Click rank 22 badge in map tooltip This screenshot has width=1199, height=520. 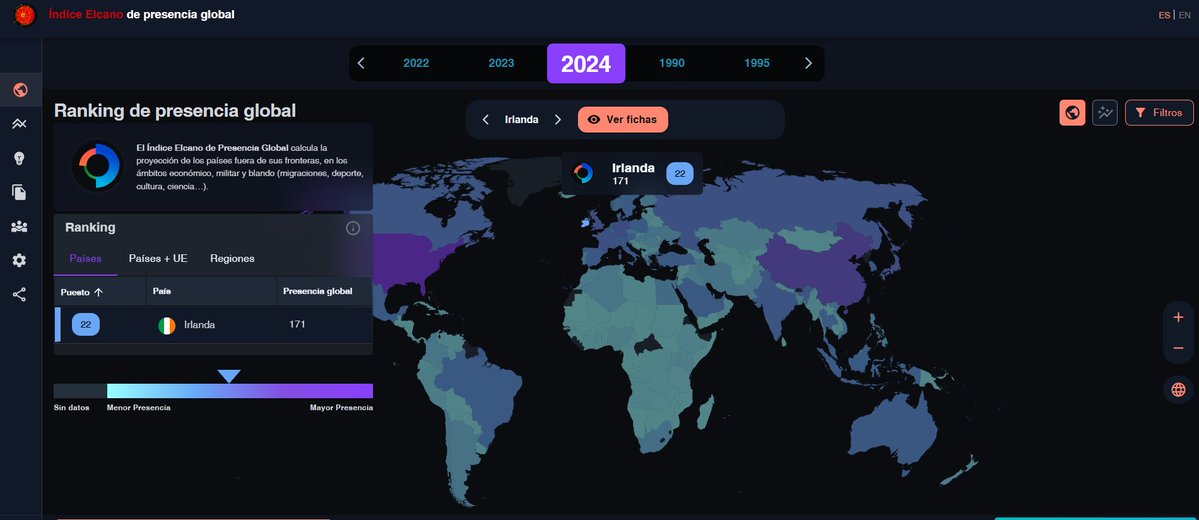click(679, 174)
